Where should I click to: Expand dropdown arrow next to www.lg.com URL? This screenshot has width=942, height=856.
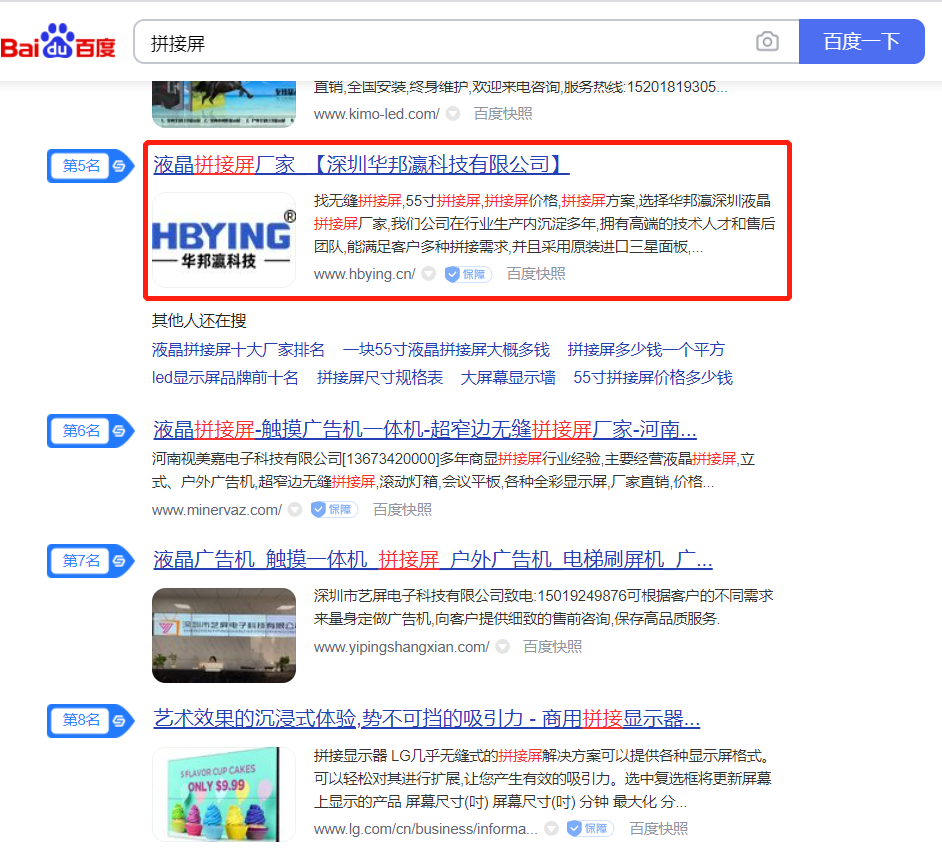point(551,829)
